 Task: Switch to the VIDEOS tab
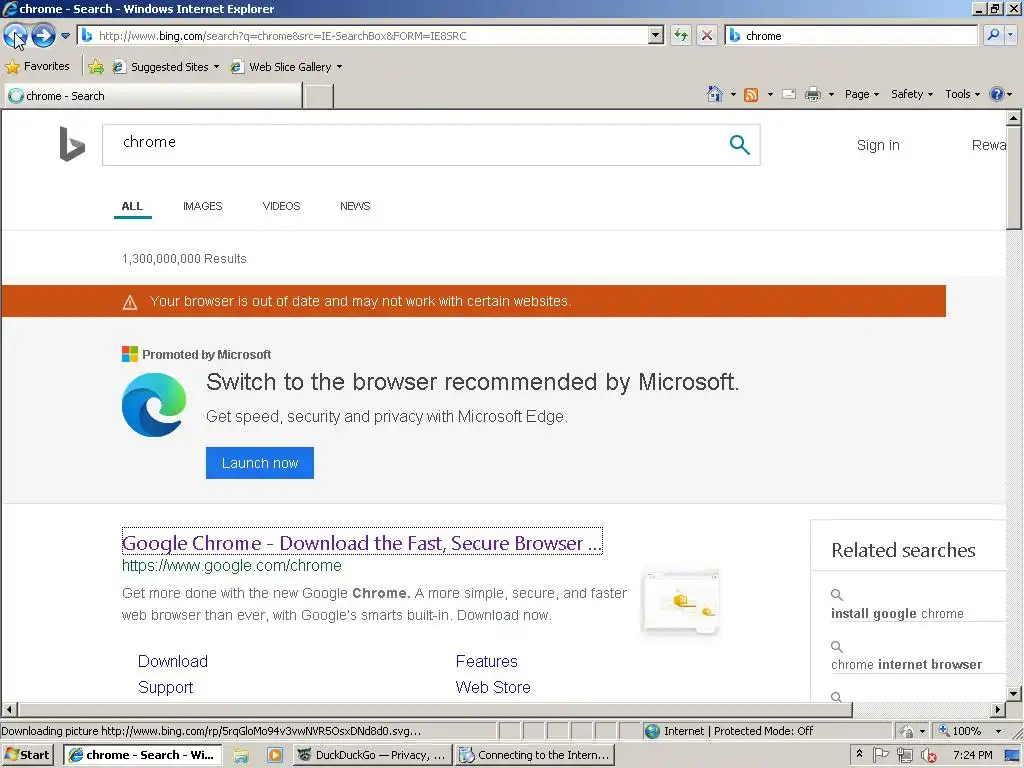coord(281,206)
